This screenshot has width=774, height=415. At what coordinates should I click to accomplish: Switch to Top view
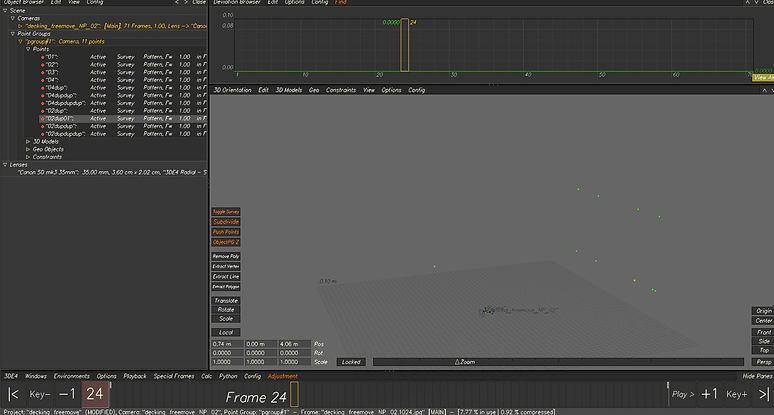(x=763, y=350)
